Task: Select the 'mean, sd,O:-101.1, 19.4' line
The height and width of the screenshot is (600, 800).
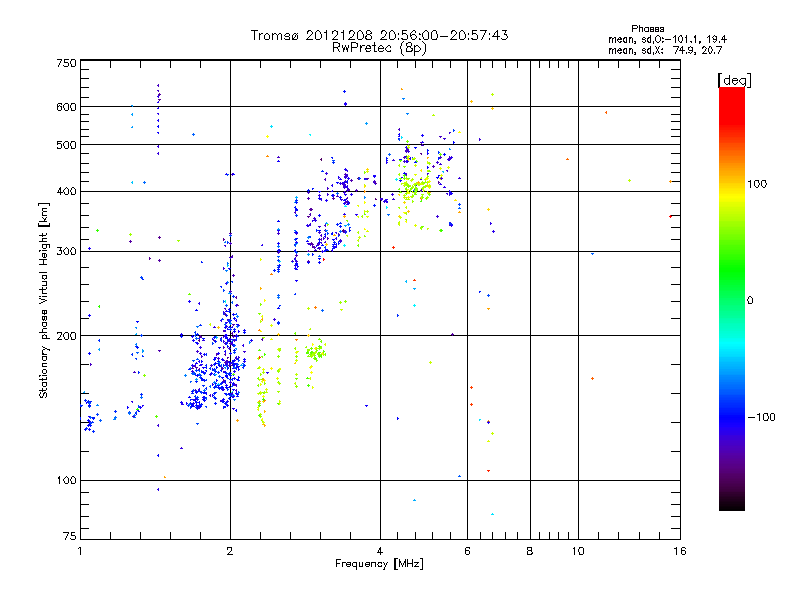Action: pos(667,39)
